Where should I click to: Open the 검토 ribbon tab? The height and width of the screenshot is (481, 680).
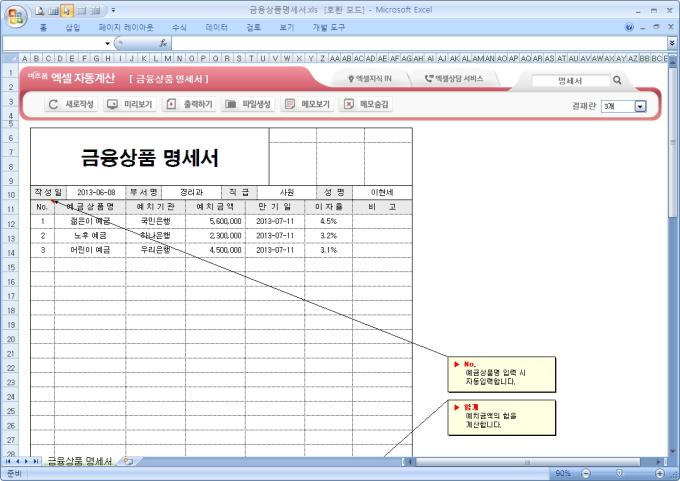pos(254,28)
